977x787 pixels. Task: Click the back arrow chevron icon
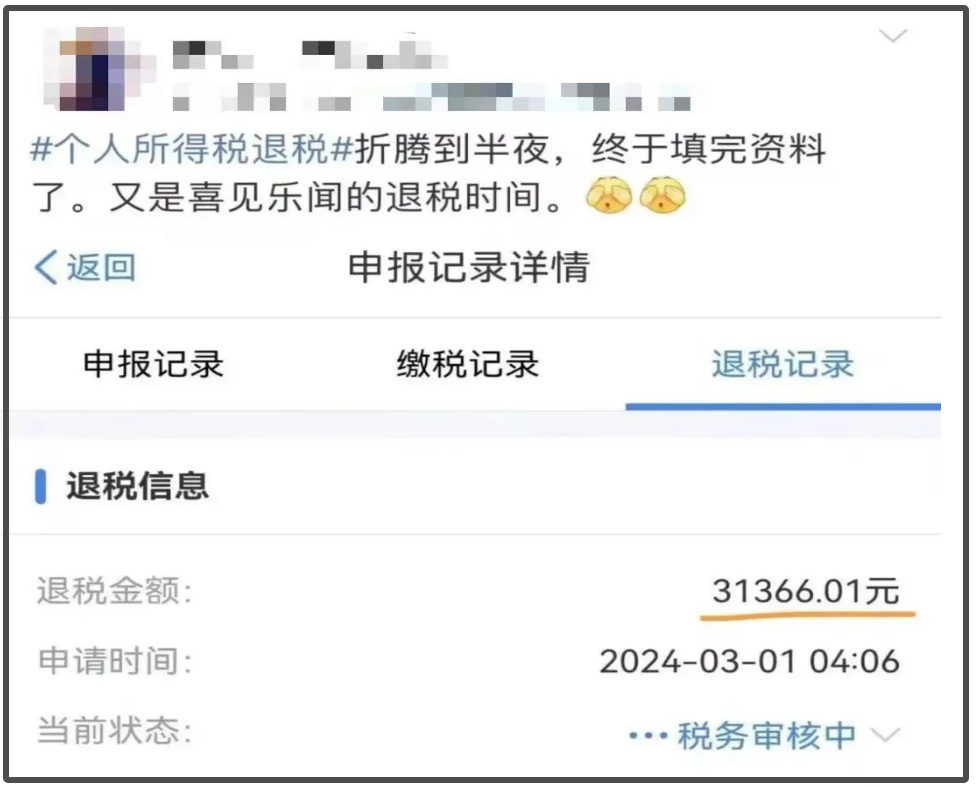point(45,267)
